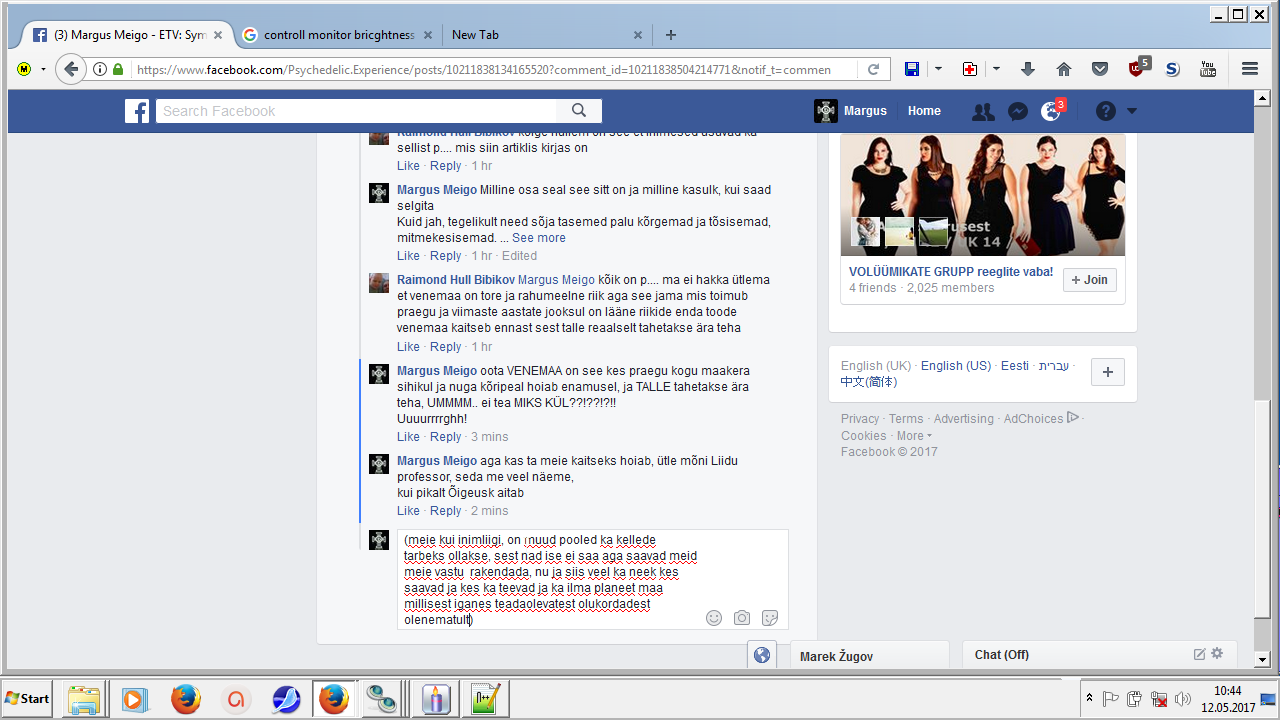Open Windows Explorer from the taskbar

point(84,698)
